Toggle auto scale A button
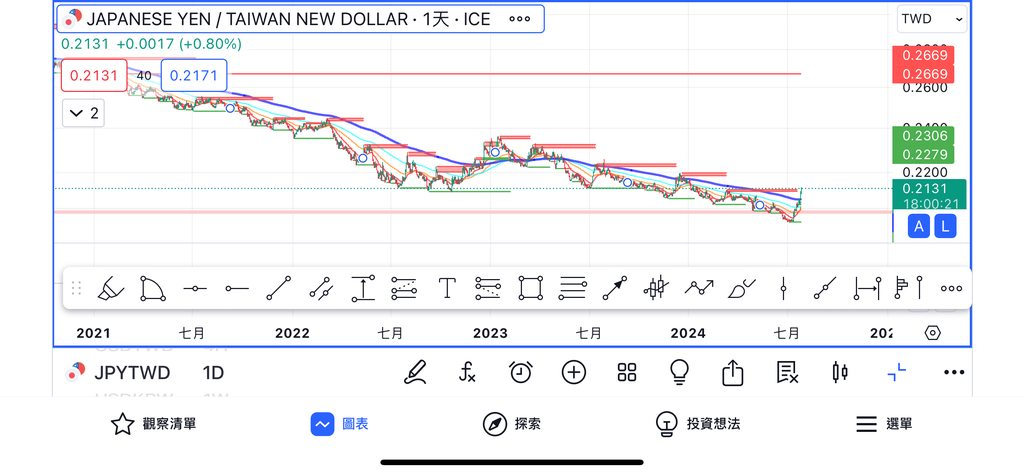Image resolution: width=1024 pixels, height=474 pixels. [x=919, y=227]
